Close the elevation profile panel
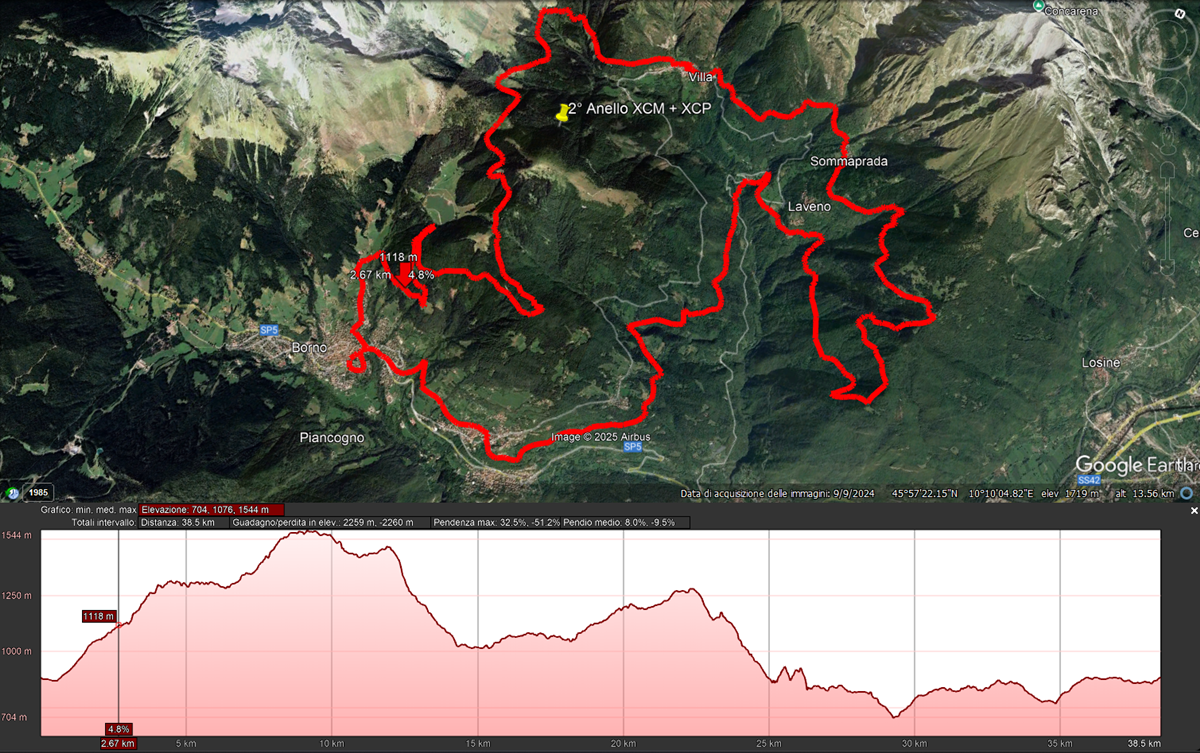This screenshot has height=753, width=1200. [x=1193, y=510]
